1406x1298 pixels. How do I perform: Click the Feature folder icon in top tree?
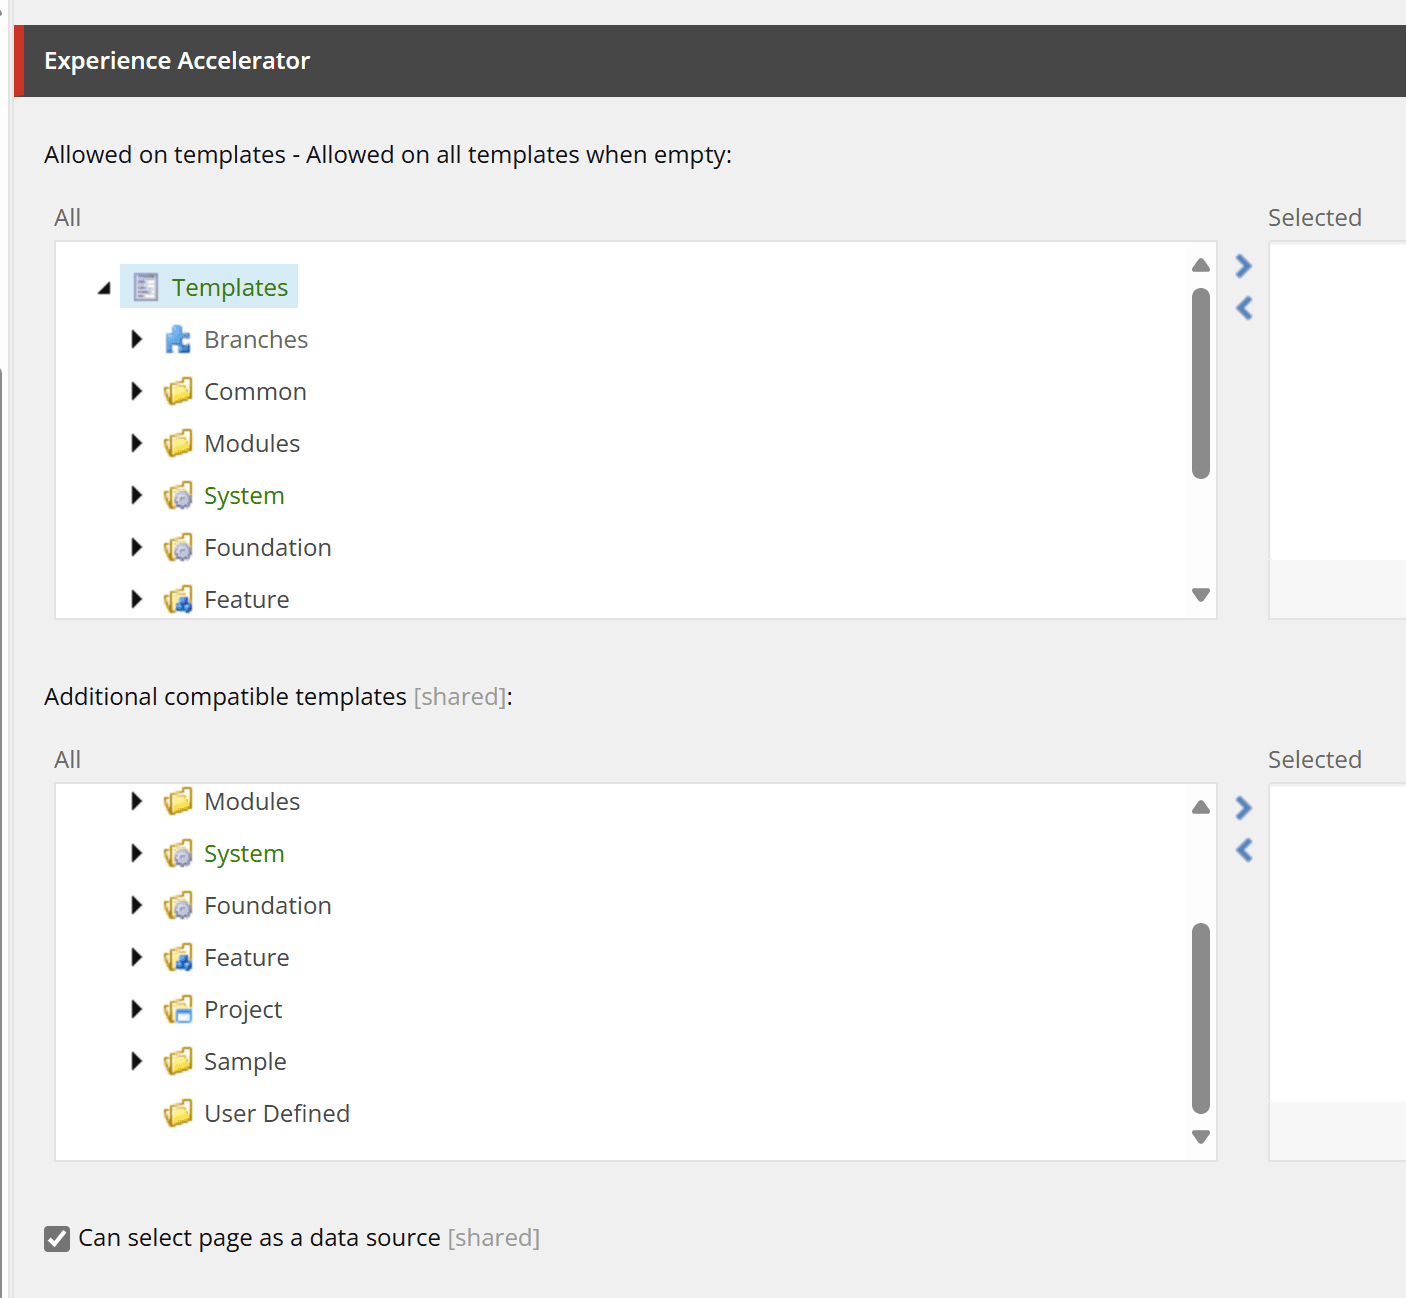coord(178,599)
